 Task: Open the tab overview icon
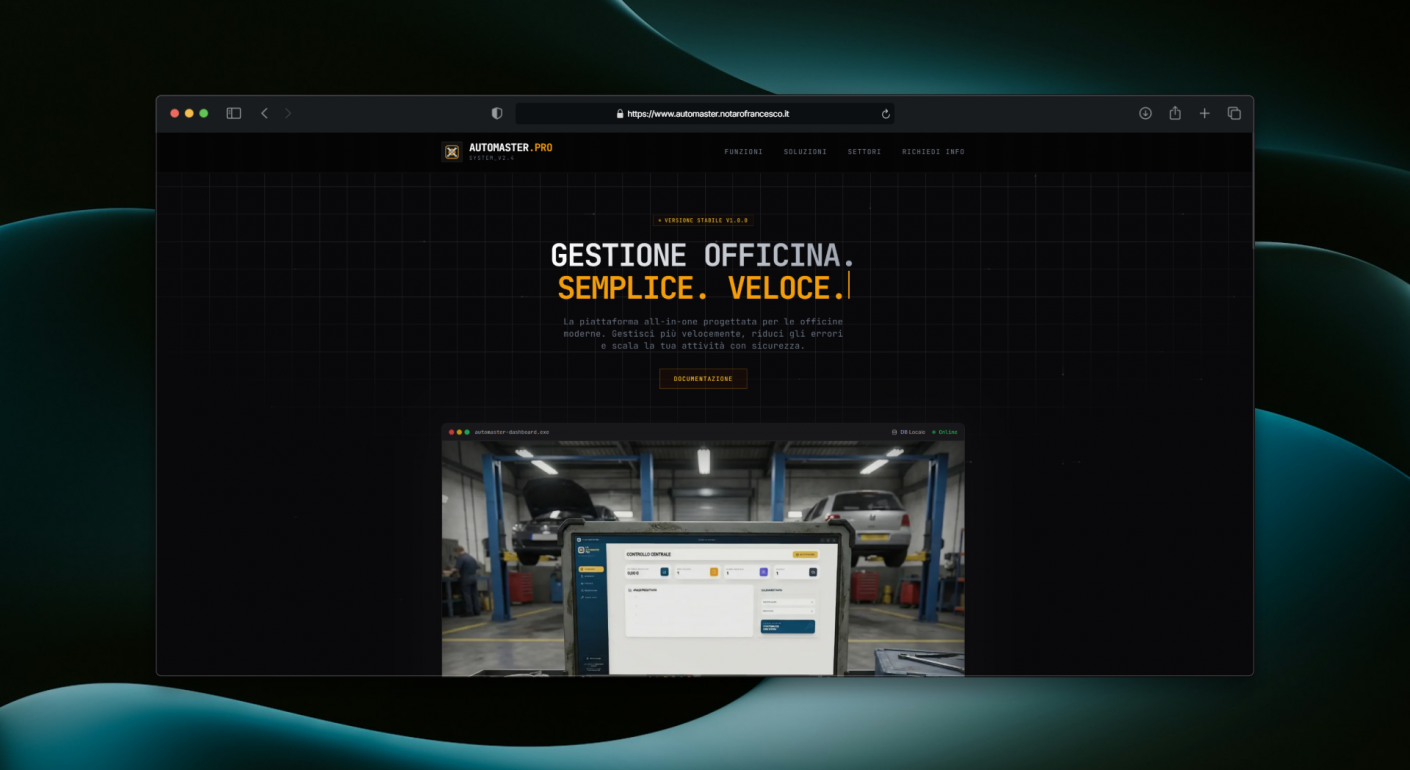point(1234,113)
